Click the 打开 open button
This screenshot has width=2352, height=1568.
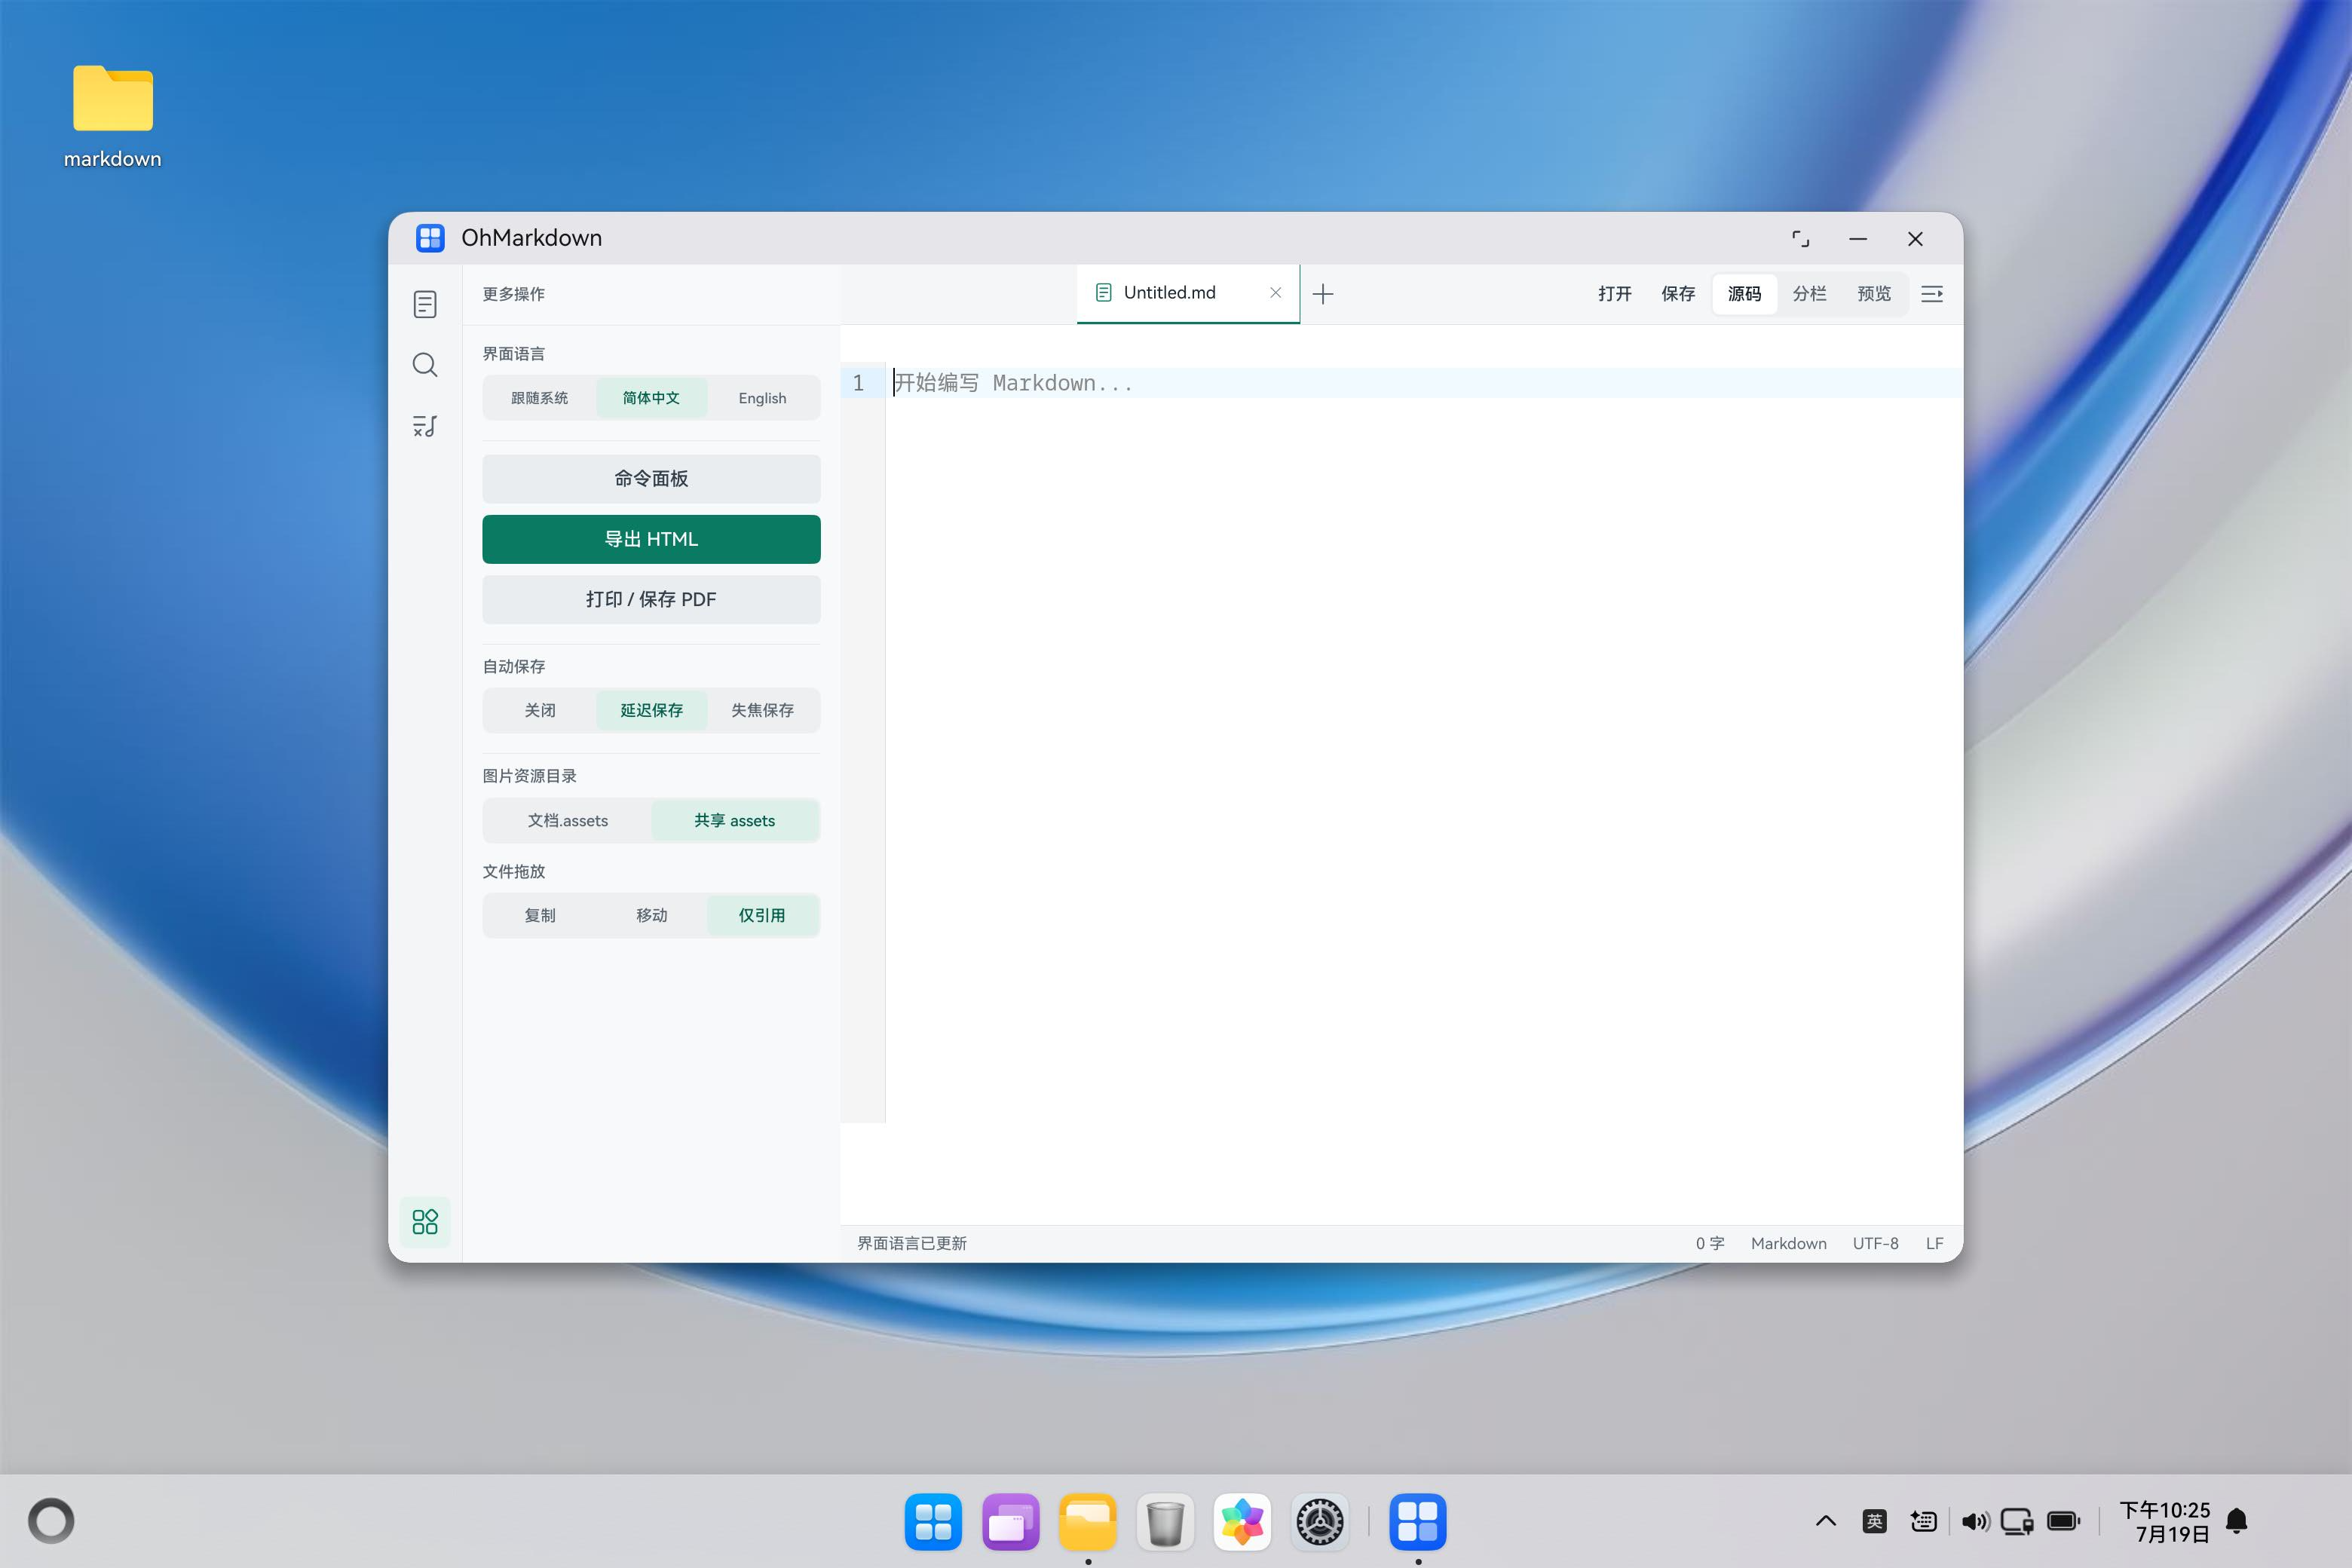pyautogui.click(x=1614, y=294)
